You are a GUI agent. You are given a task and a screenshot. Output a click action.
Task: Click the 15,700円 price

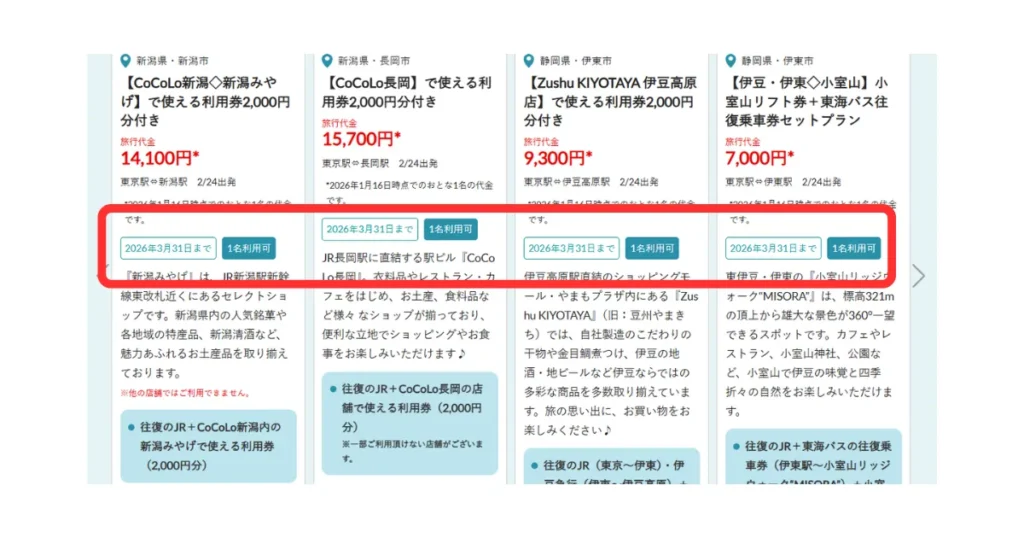pyautogui.click(x=361, y=139)
